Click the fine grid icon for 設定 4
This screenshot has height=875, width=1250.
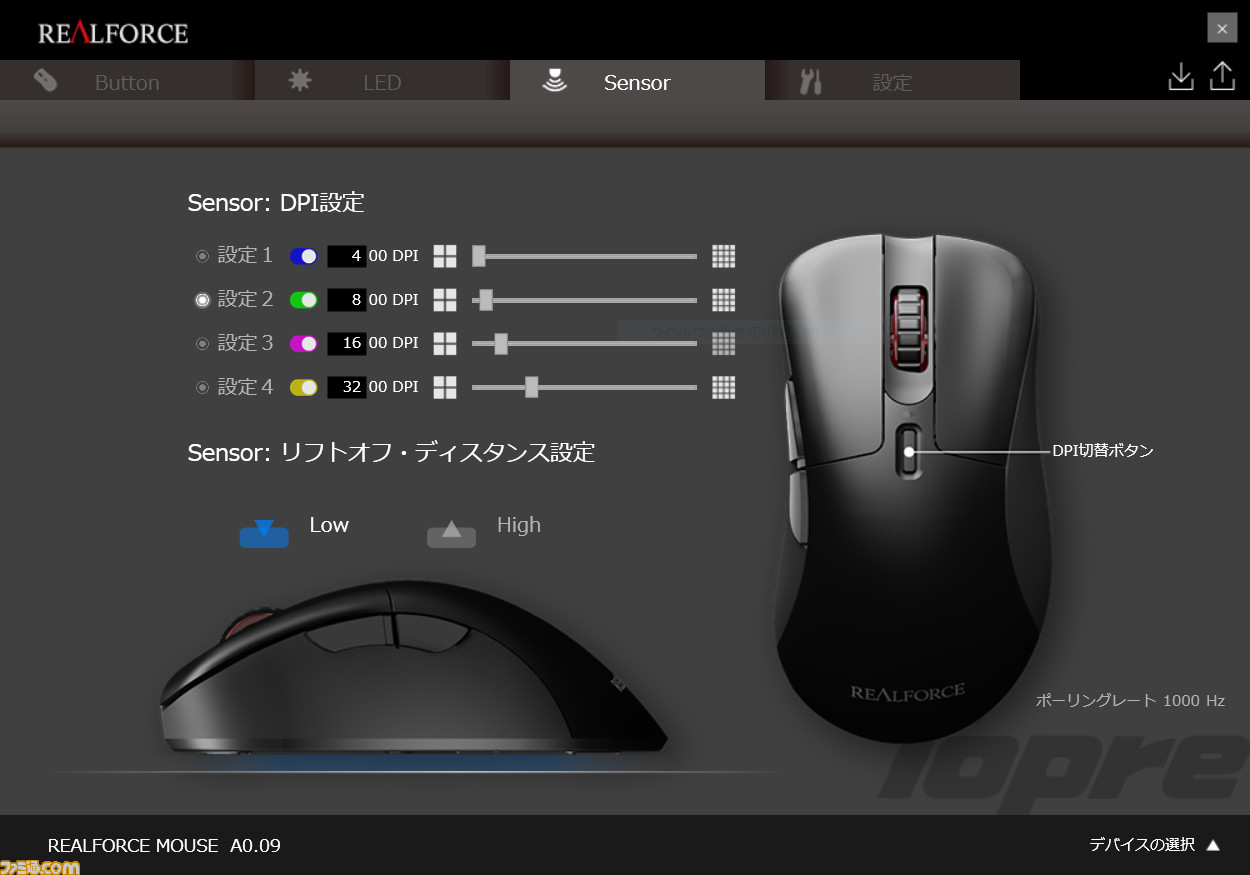pyautogui.click(x=724, y=387)
